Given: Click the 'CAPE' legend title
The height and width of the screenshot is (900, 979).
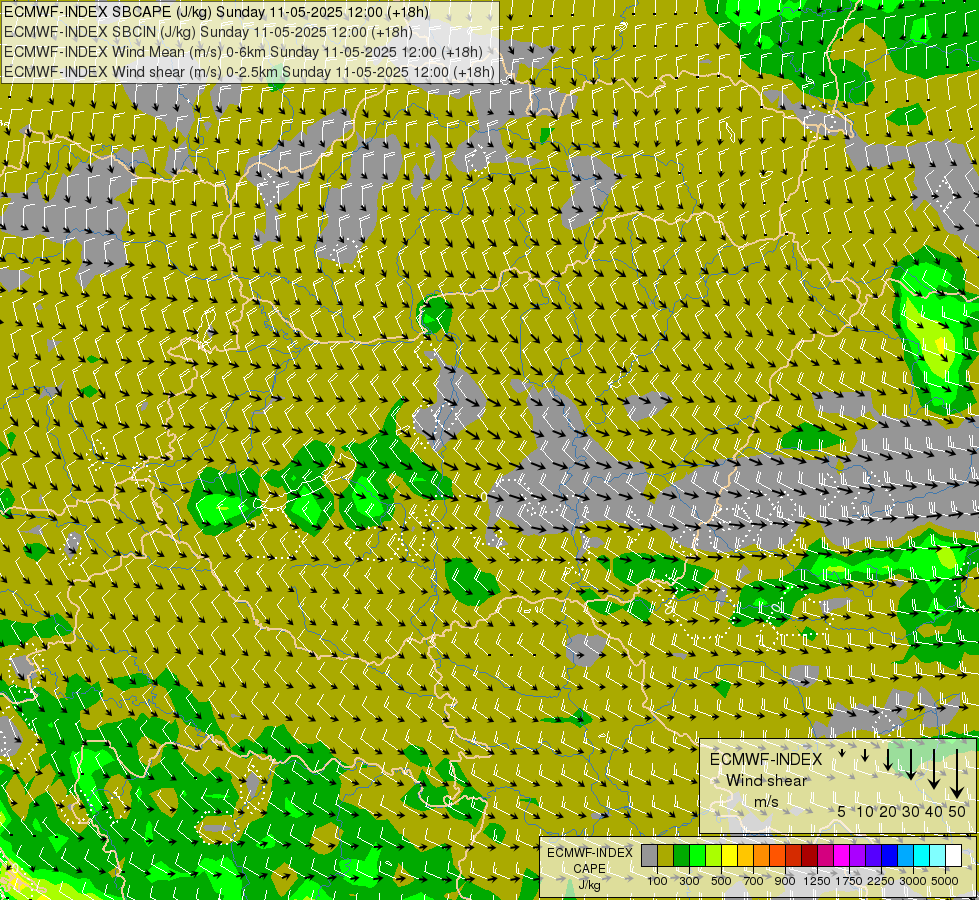Looking at the screenshot, I should (589, 869).
